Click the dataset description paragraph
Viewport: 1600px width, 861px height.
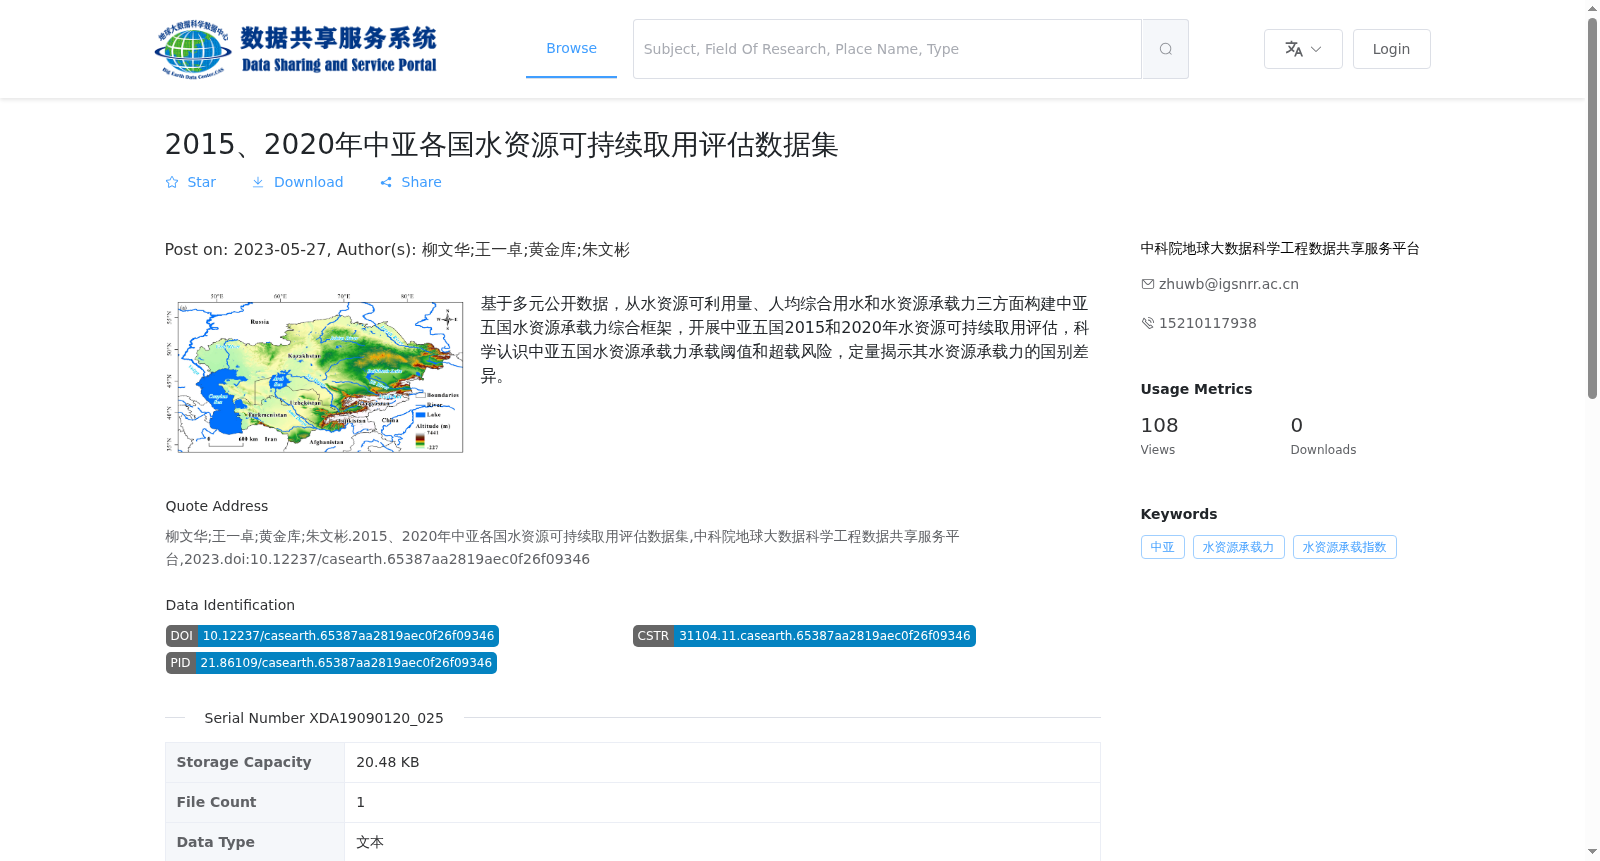[785, 339]
